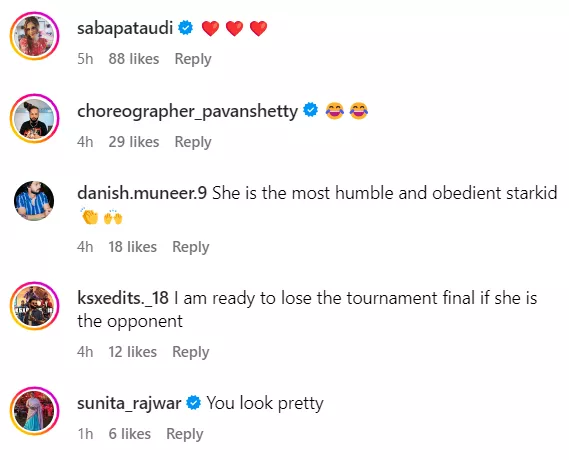Open sabapataudi's profile picture
This screenshot has width=569, height=460.
click(34, 36)
